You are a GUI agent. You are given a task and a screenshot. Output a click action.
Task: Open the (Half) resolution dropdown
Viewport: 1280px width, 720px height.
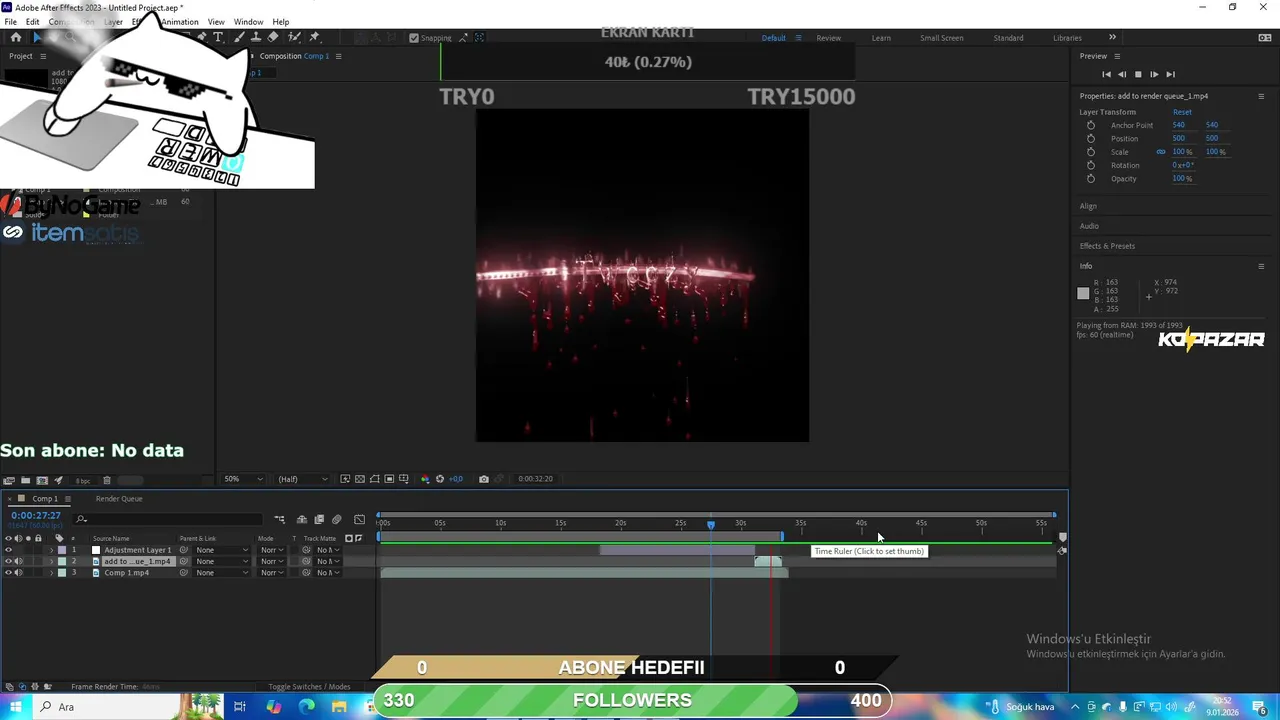(x=304, y=479)
